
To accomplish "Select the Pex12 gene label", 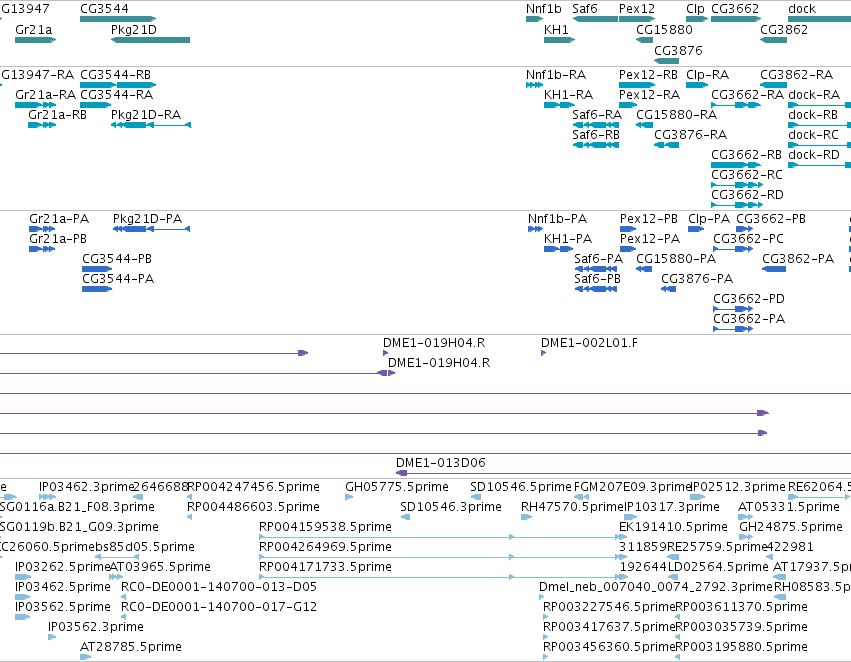I will pos(637,9).
